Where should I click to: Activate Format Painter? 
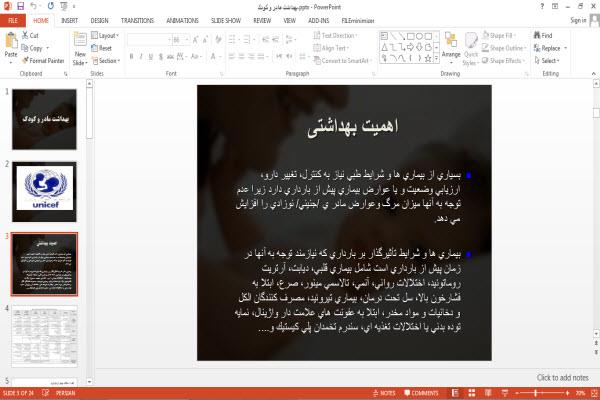pyautogui.click(x=43, y=60)
